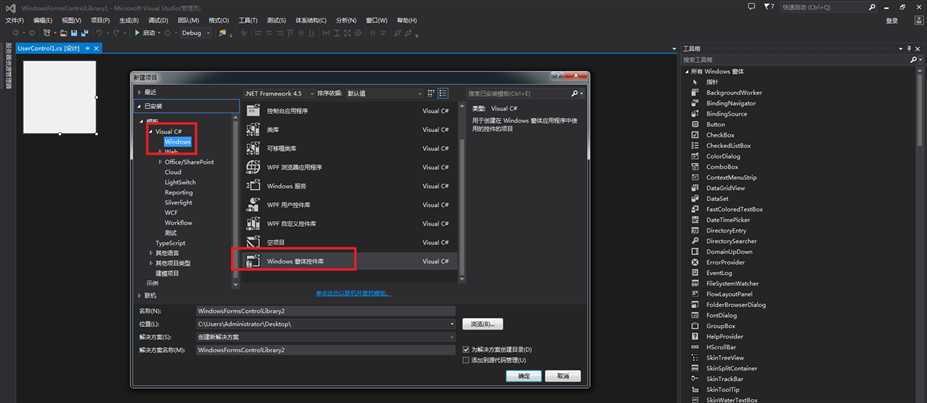Open the notifications flag icon
The height and width of the screenshot is (403, 927).
pyautogui.click(x=769, y=7)
